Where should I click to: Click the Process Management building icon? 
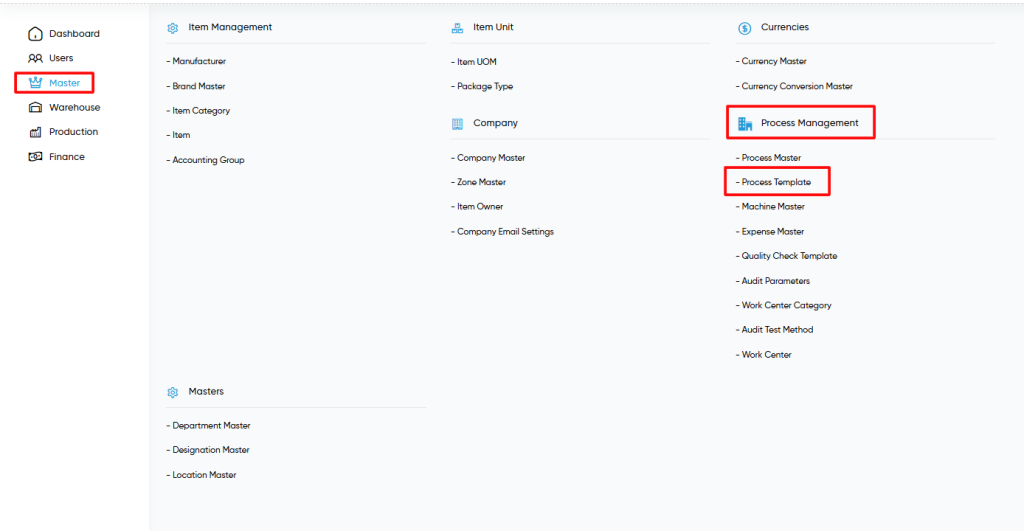(x=745, y=123)
